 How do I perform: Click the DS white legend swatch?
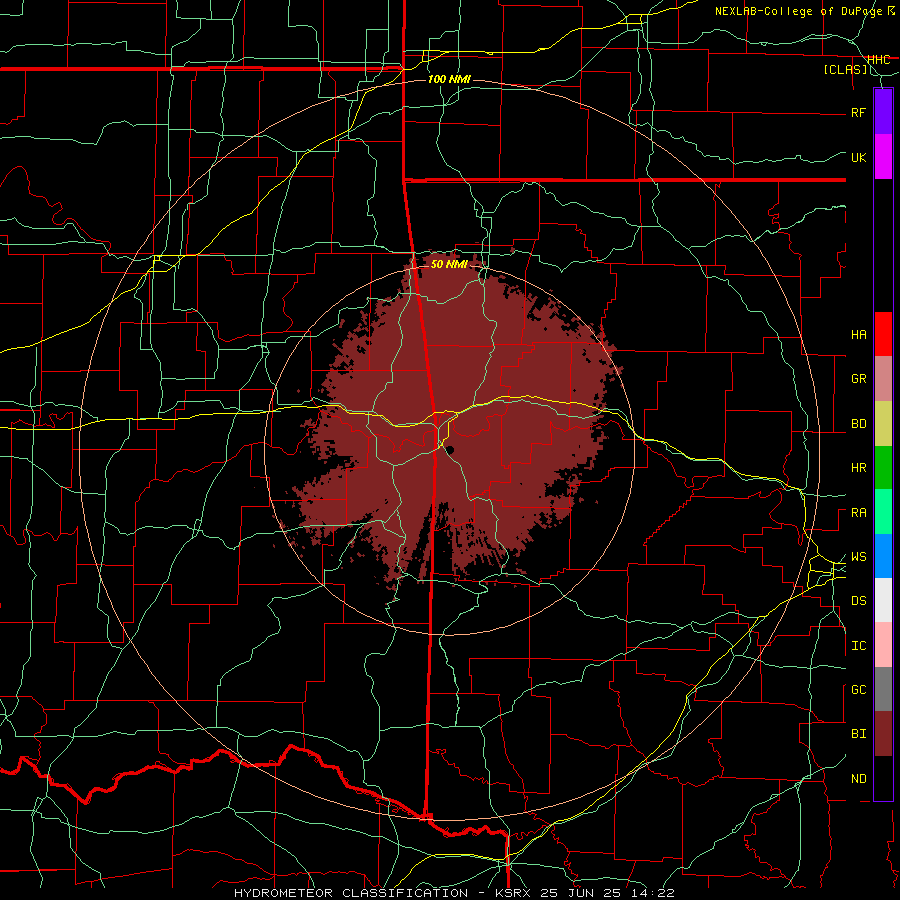(883, 600)
